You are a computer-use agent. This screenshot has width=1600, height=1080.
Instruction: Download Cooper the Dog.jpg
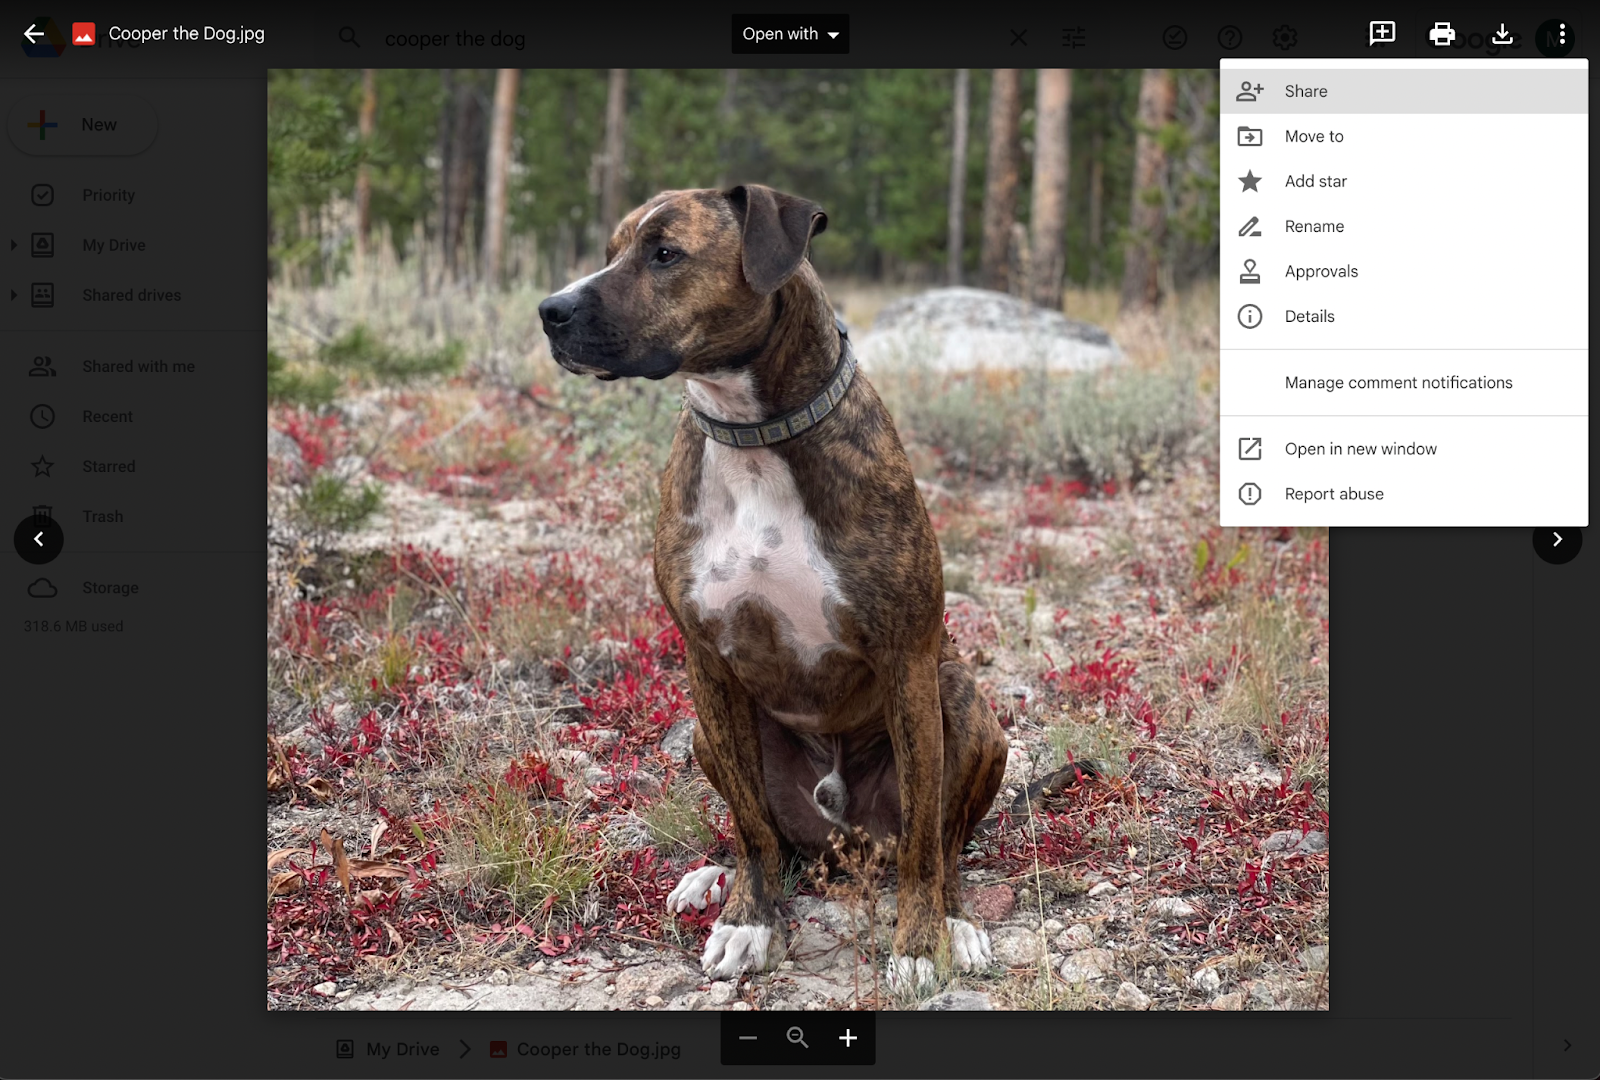[x=1502, y=34]
